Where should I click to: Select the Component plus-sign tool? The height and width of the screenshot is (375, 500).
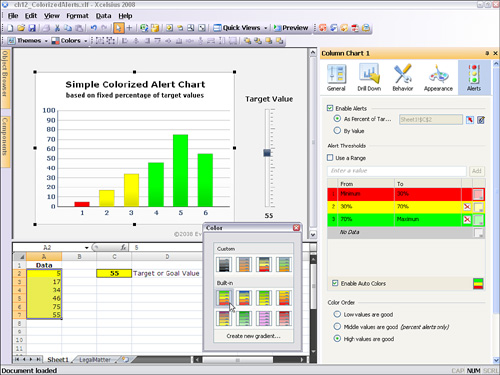point(129,28)
